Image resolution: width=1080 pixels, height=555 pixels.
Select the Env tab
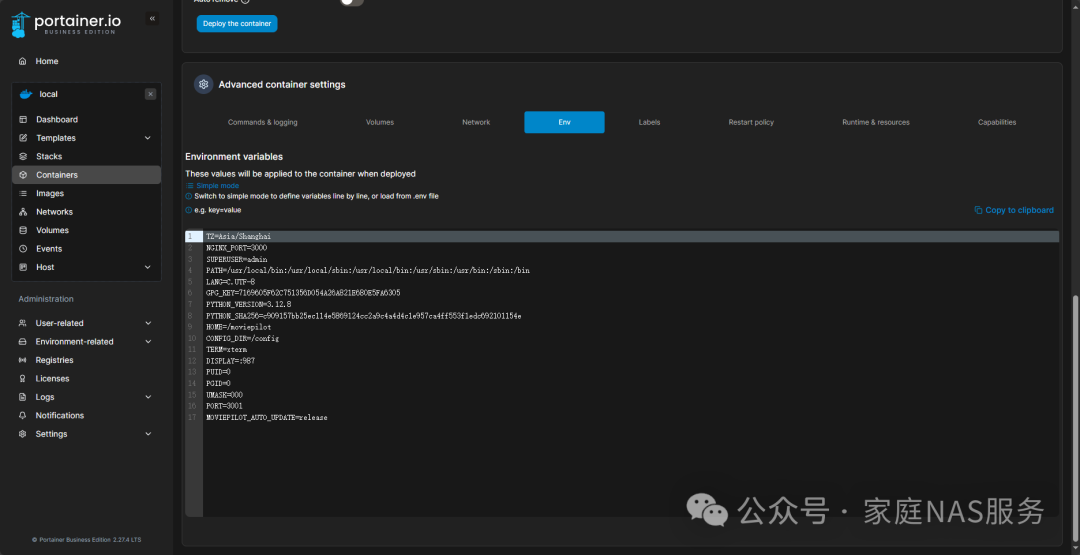pos(564,122)
